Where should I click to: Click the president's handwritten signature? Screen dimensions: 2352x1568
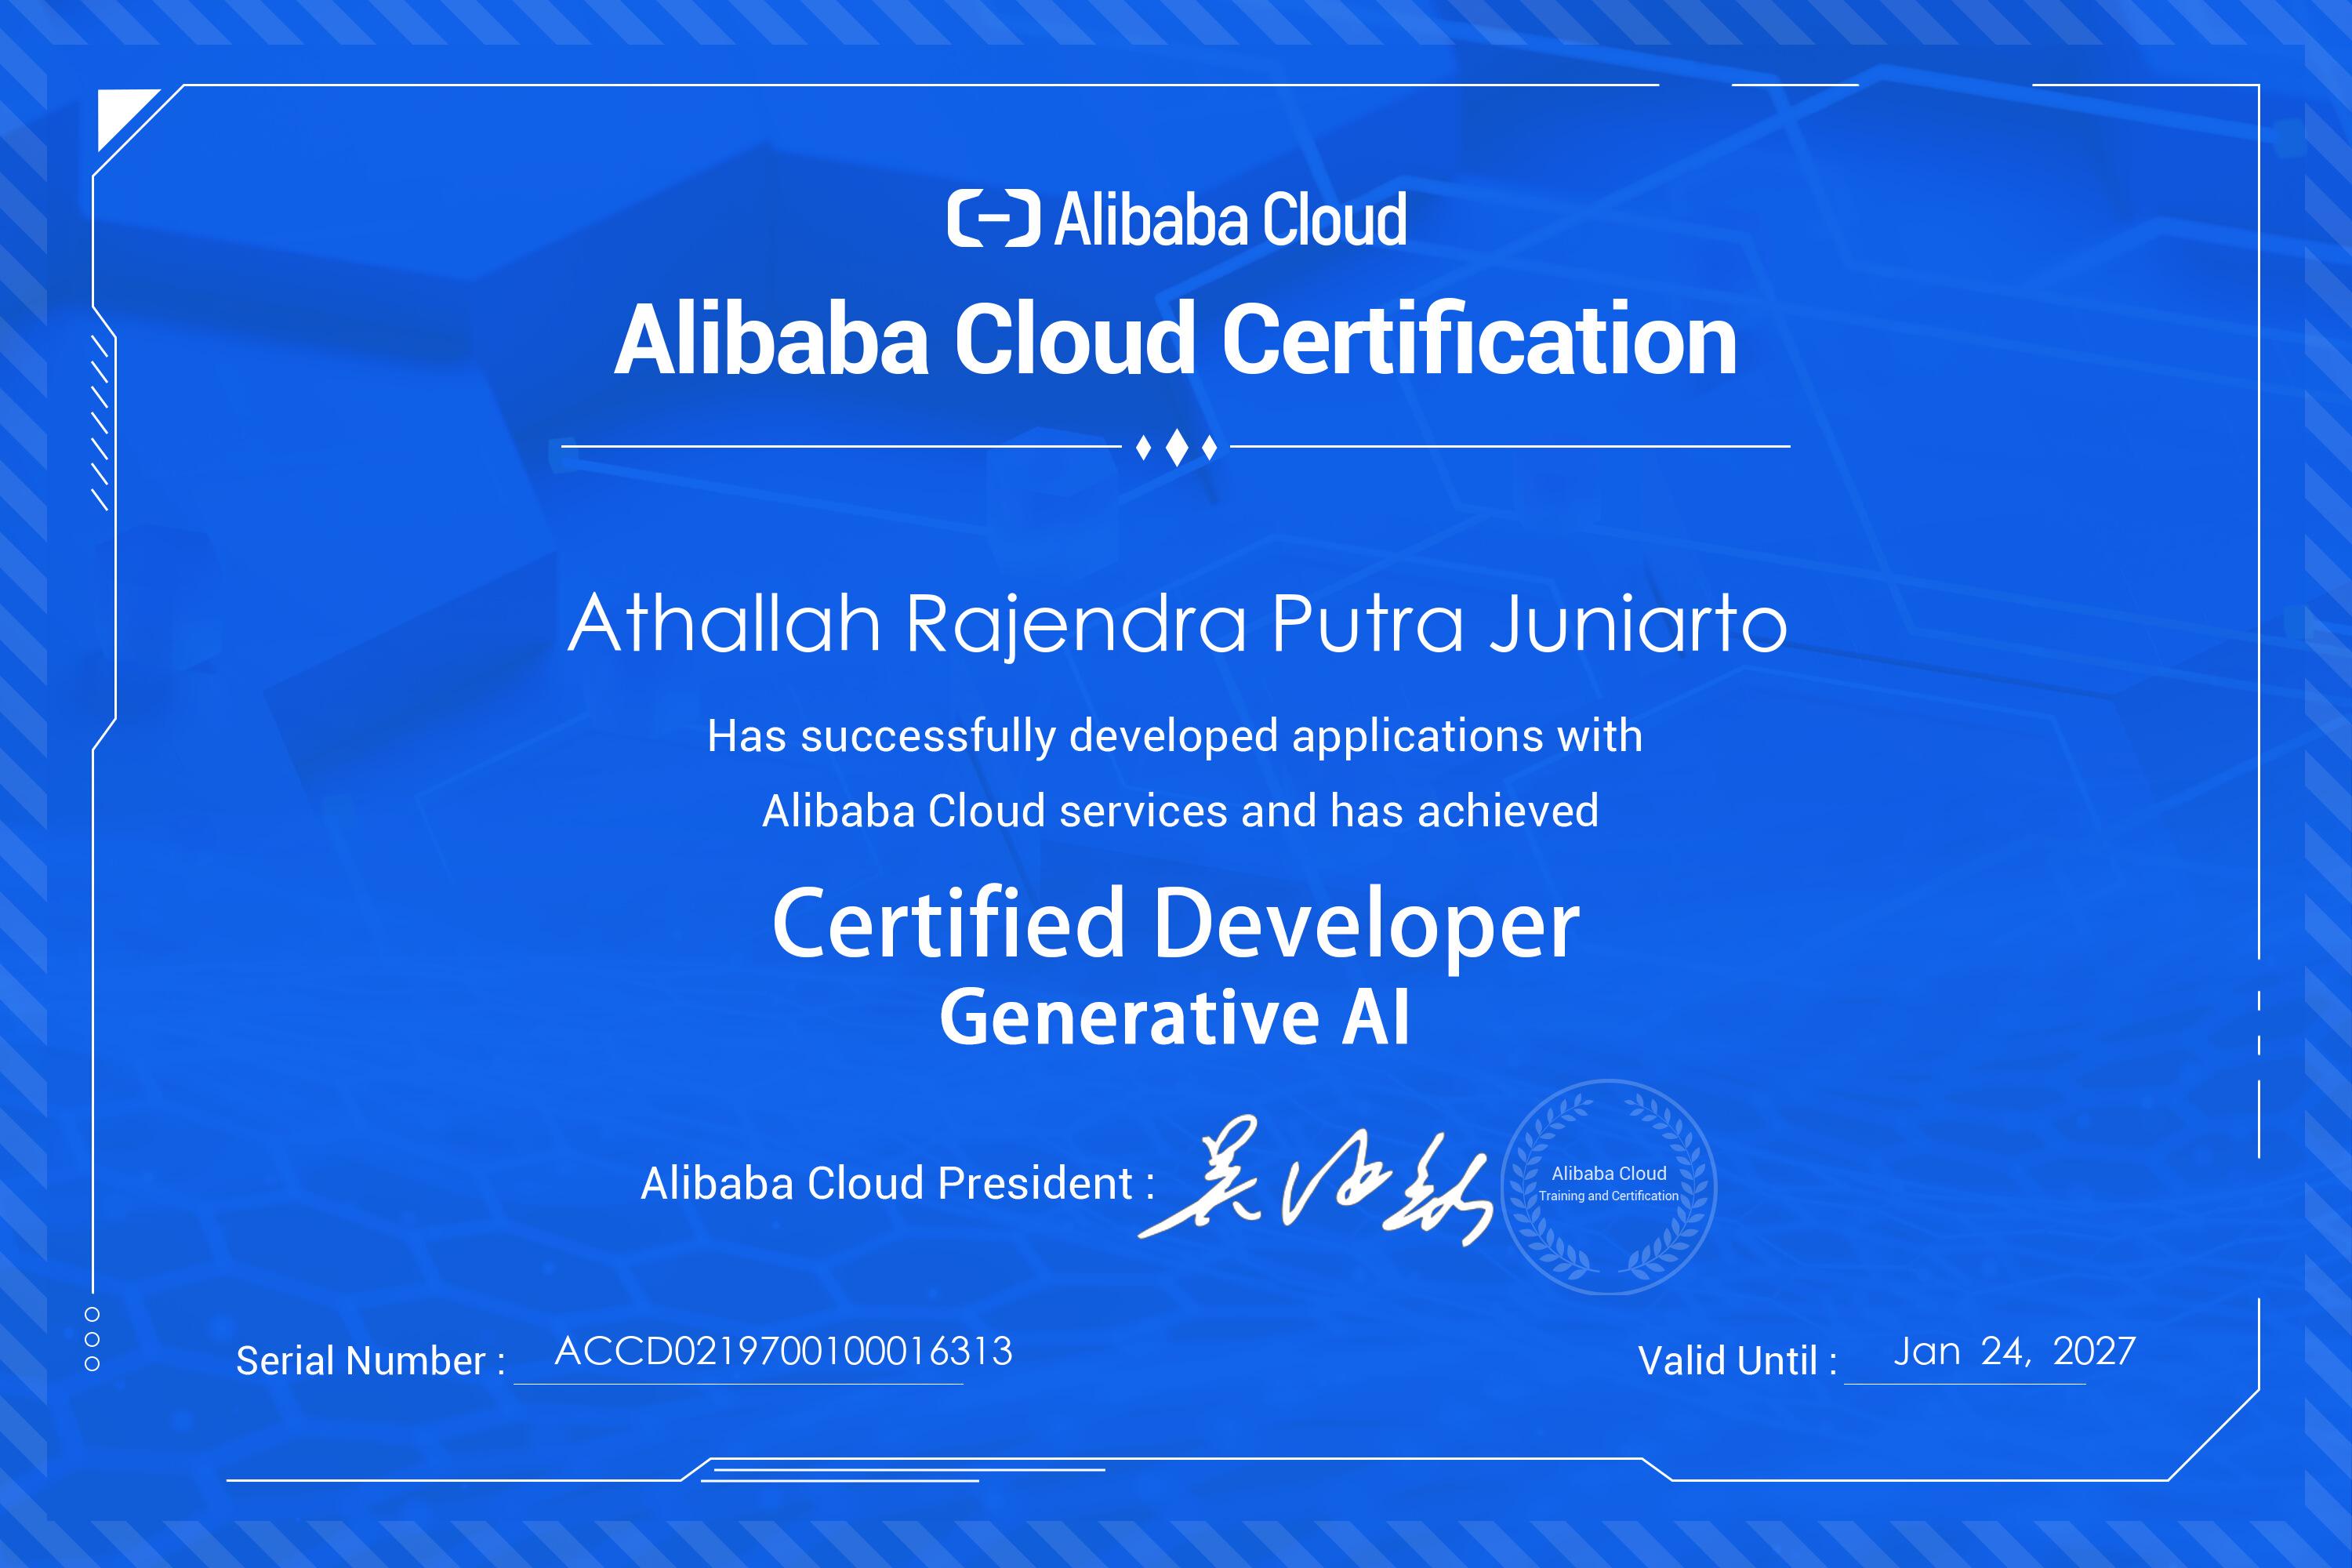1316,1181
